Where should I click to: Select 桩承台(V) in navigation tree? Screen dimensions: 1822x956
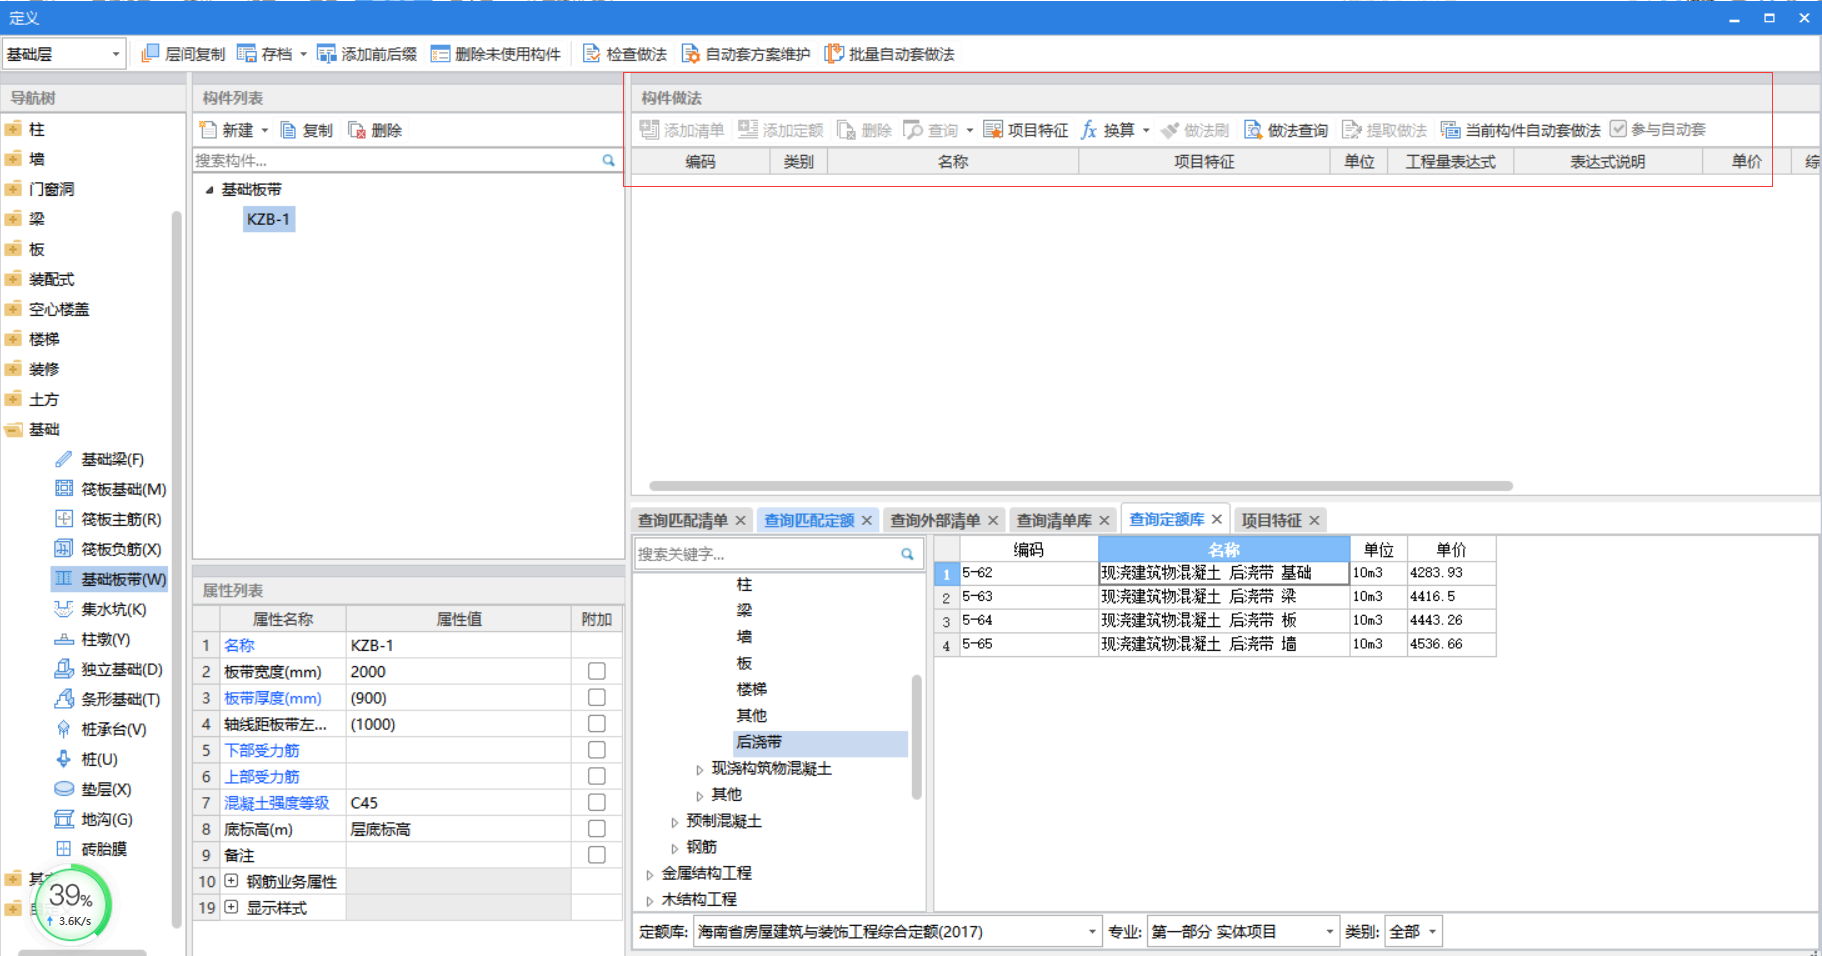click(113, 729)
